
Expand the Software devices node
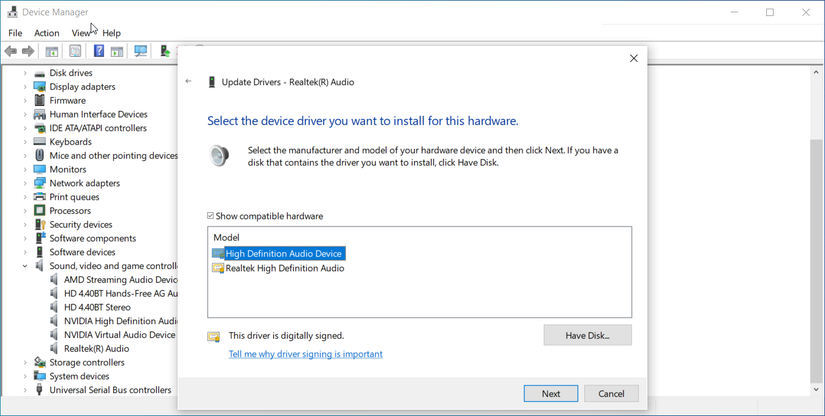(25, 252)
